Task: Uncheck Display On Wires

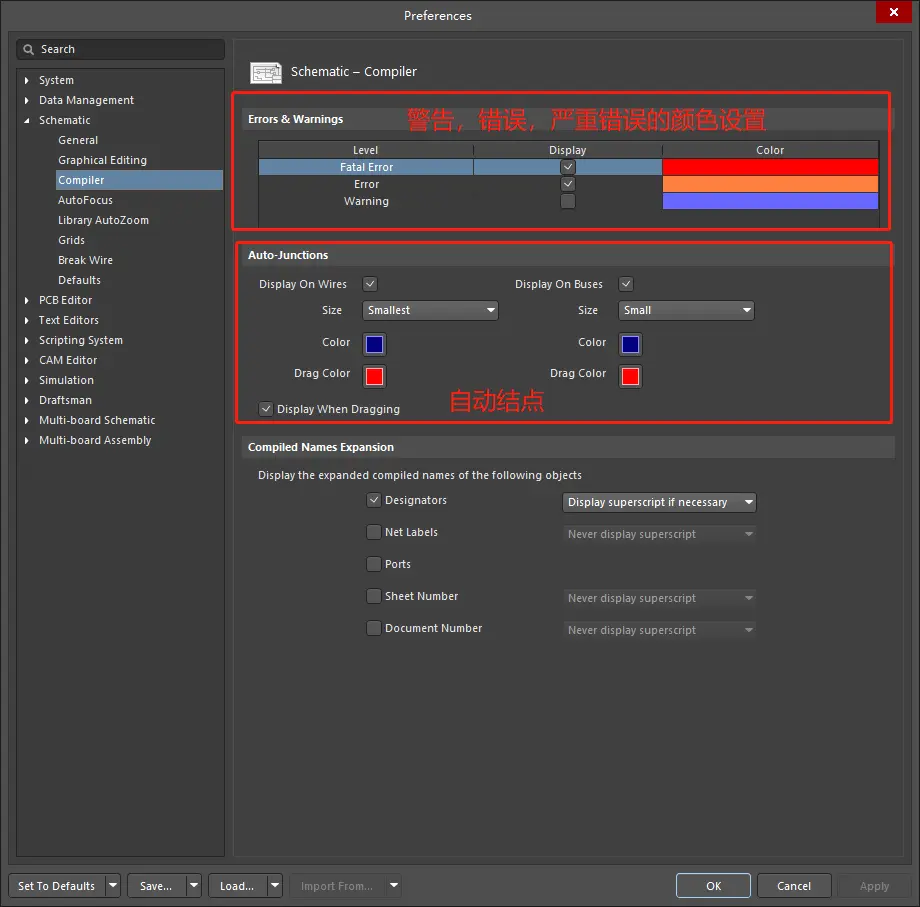Action: 370,284
